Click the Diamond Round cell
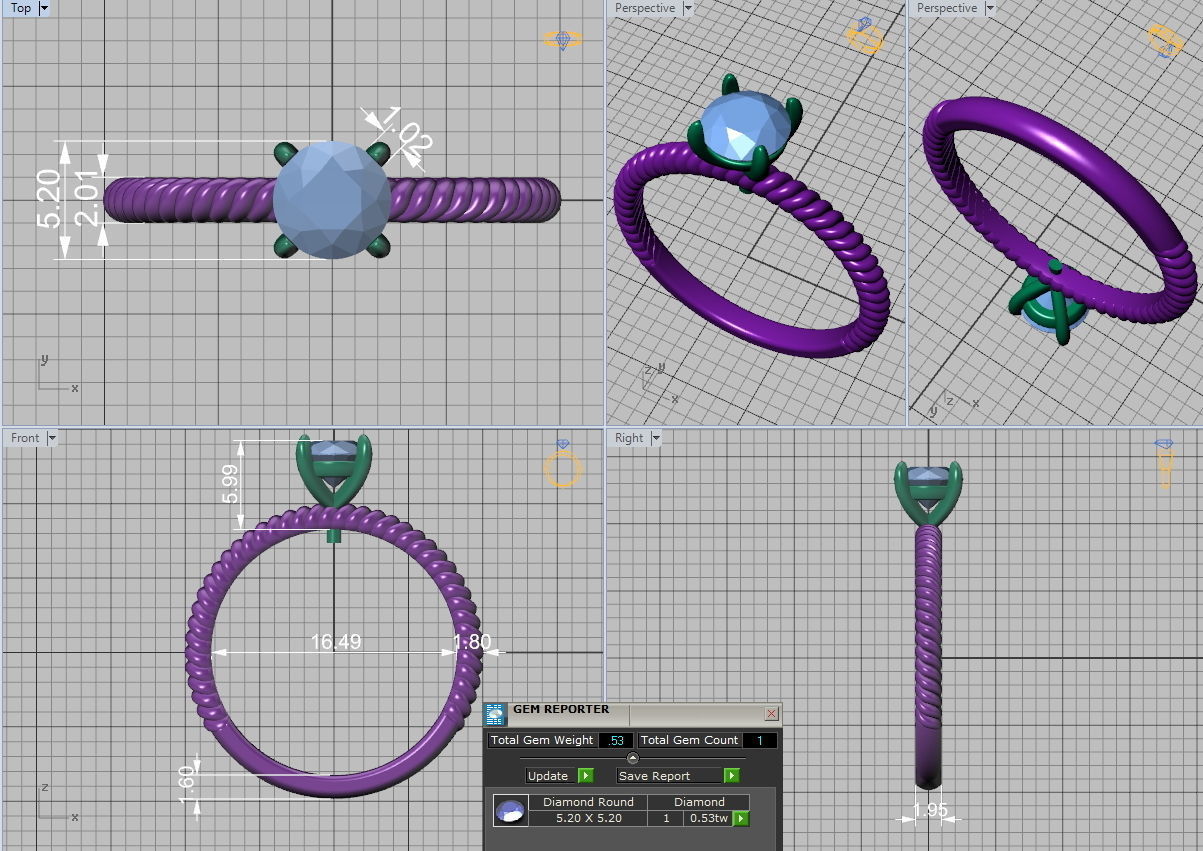The width and height of the screenshot is (1203, 851). [588, 802]
